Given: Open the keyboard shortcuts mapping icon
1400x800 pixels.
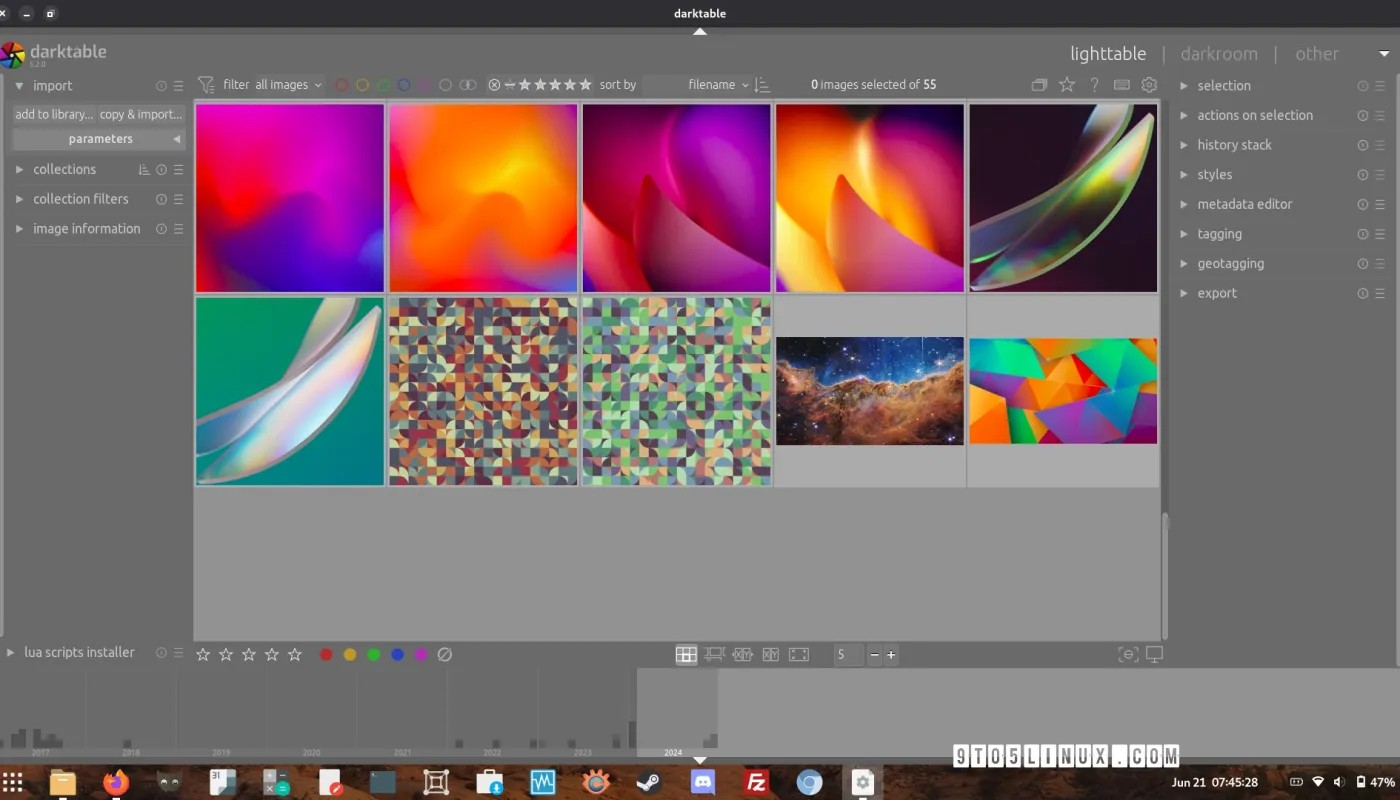Looking at the screenshot, I should 1121,85.
